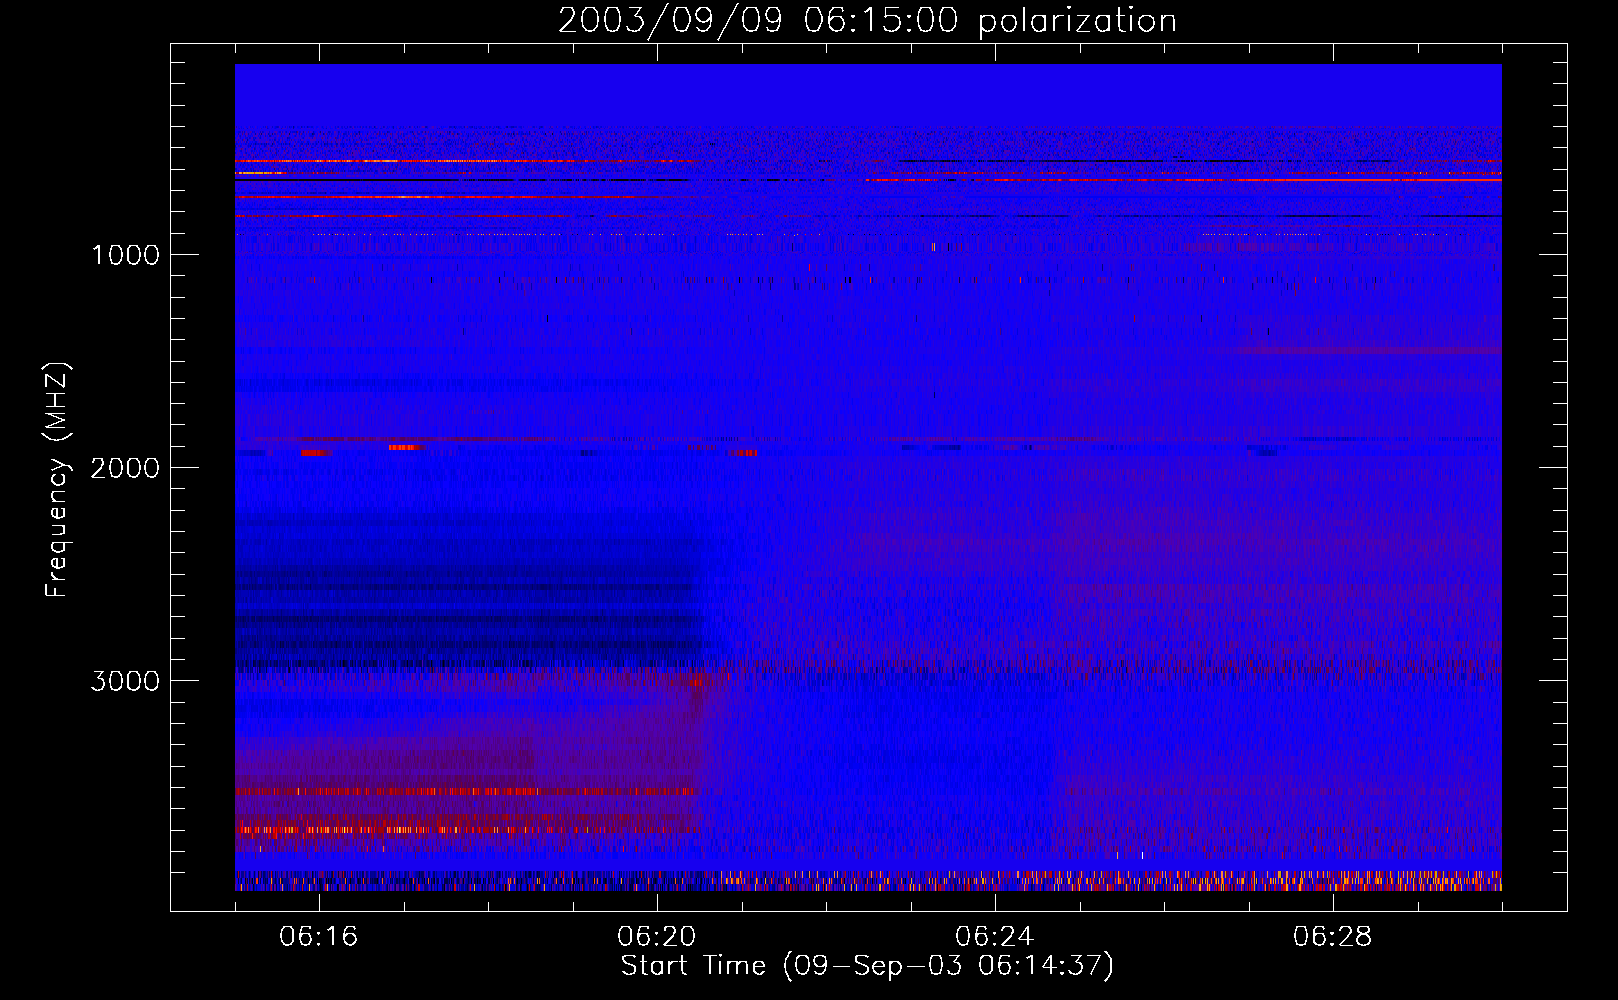Click the 06:24 time tick label
Viewport: 1618px width, 1000px height.
click(995, 937)
